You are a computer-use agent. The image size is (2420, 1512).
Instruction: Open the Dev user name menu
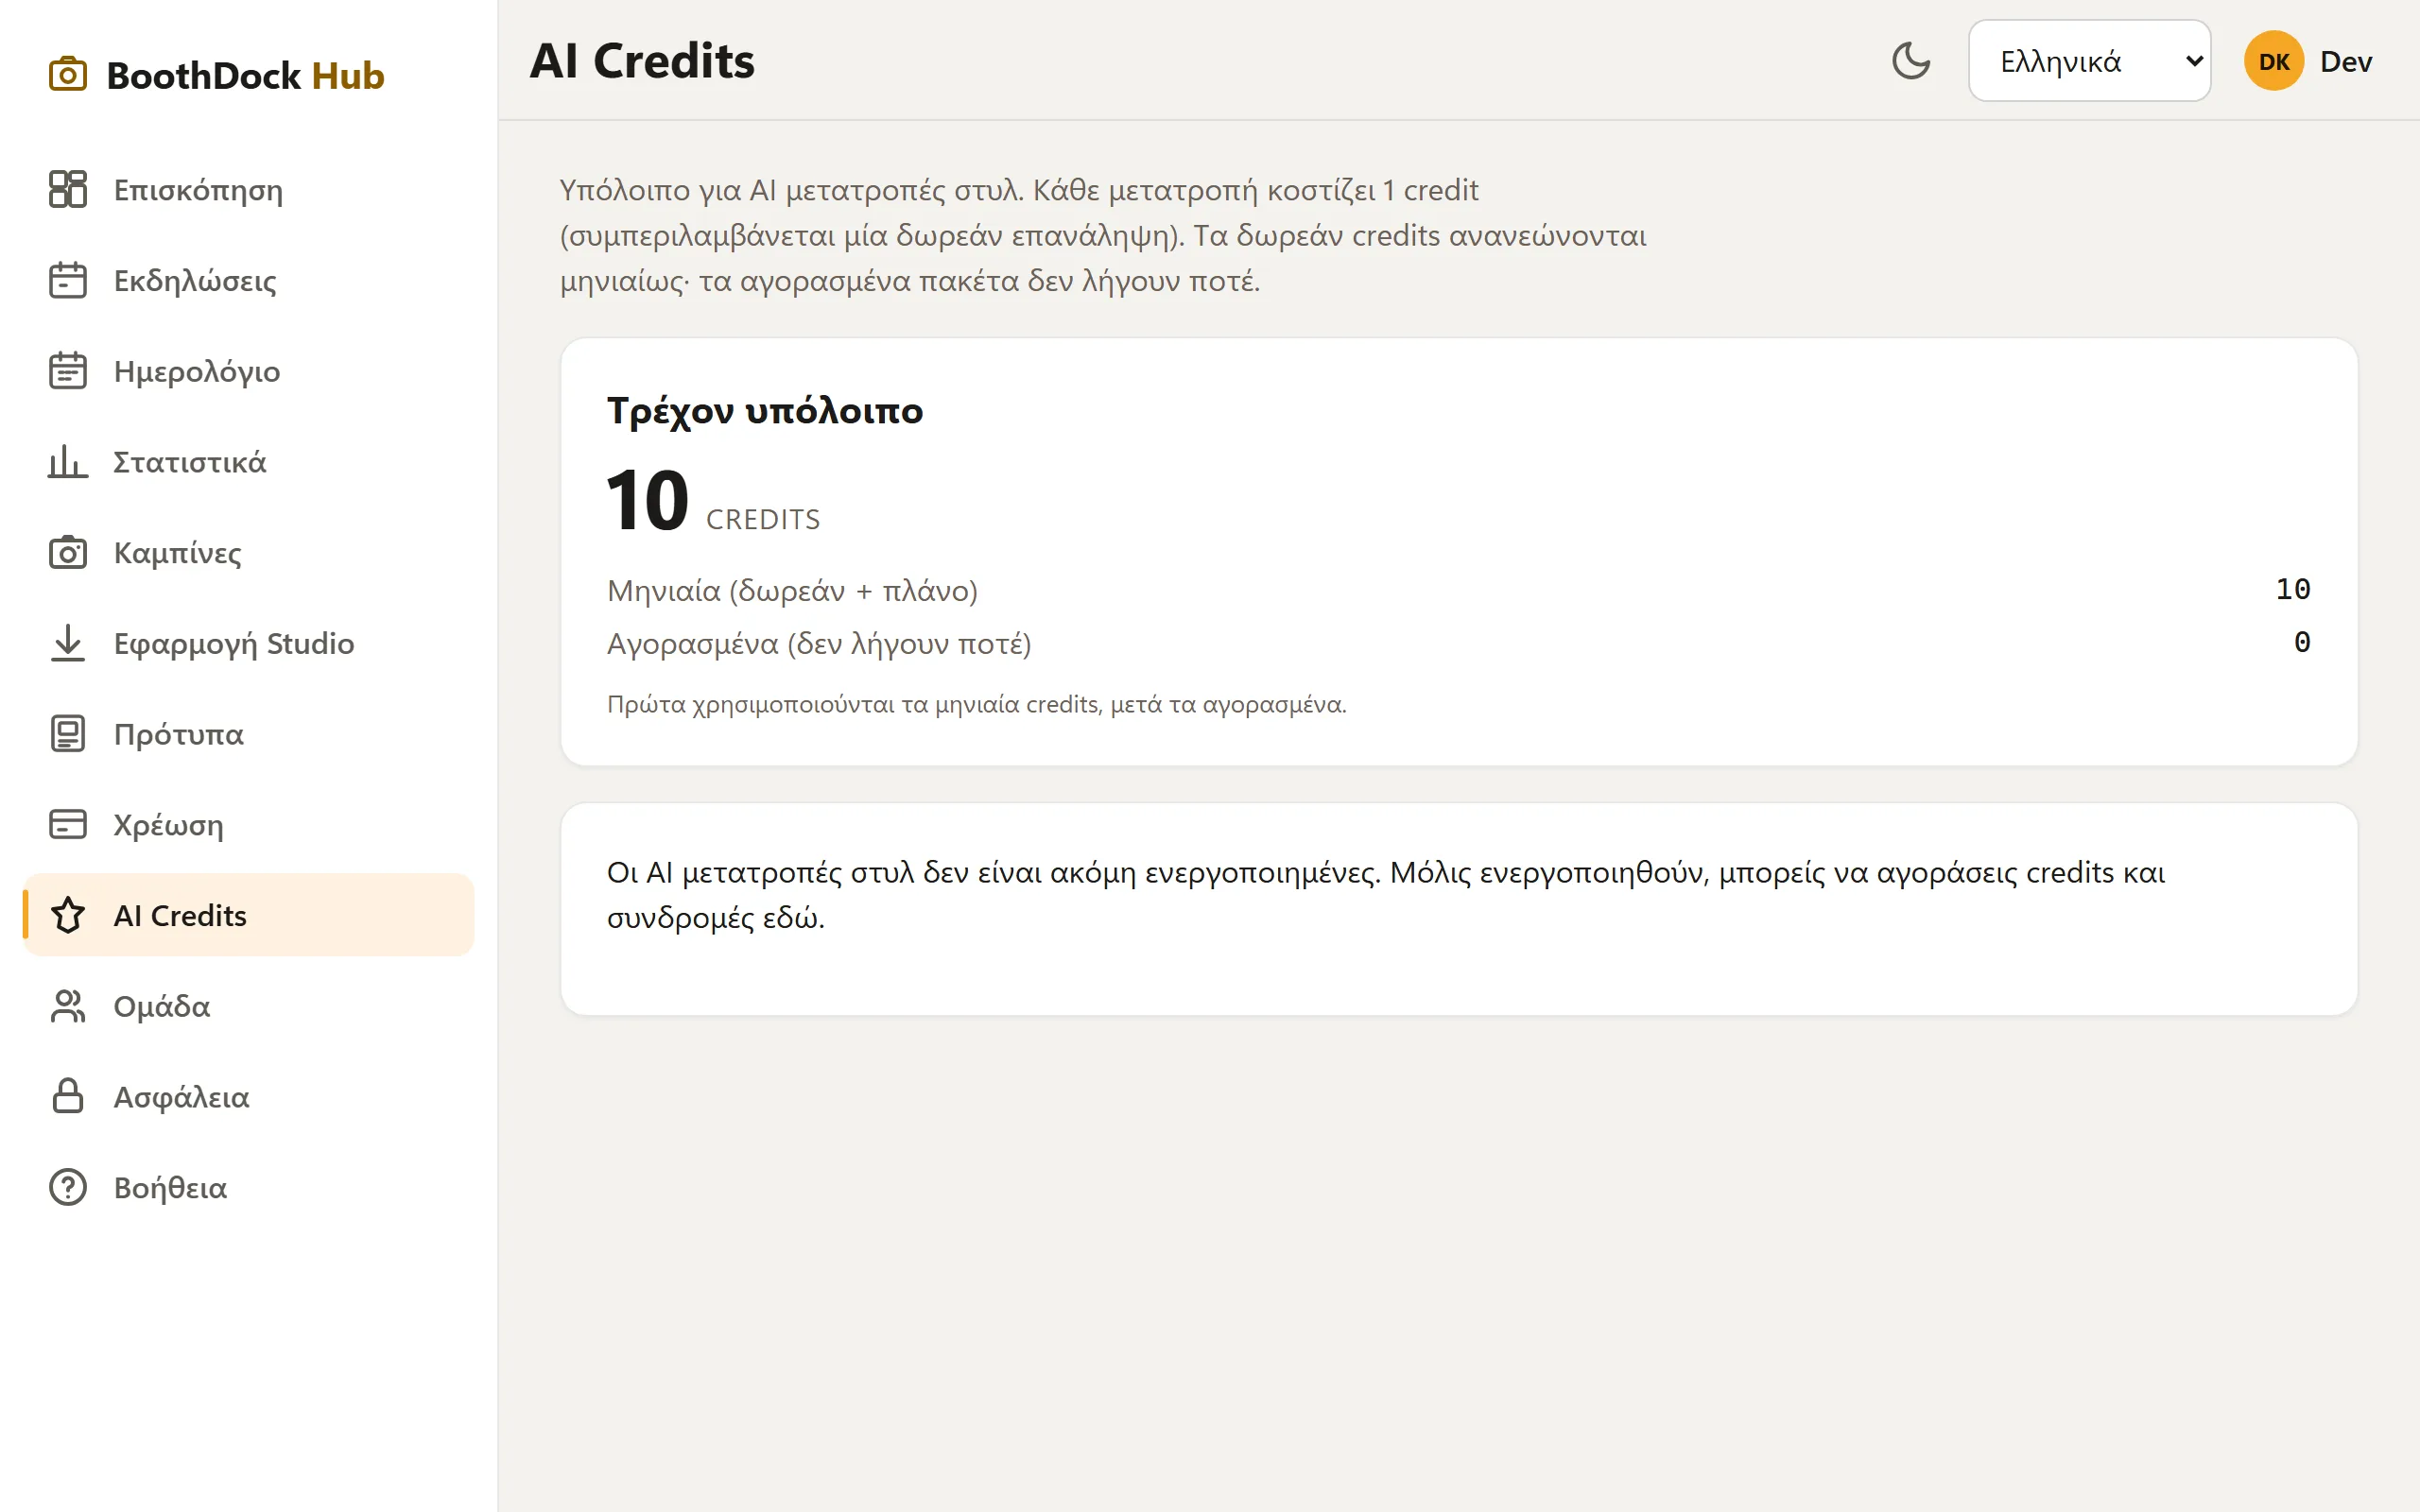(x=2345, y=62)
